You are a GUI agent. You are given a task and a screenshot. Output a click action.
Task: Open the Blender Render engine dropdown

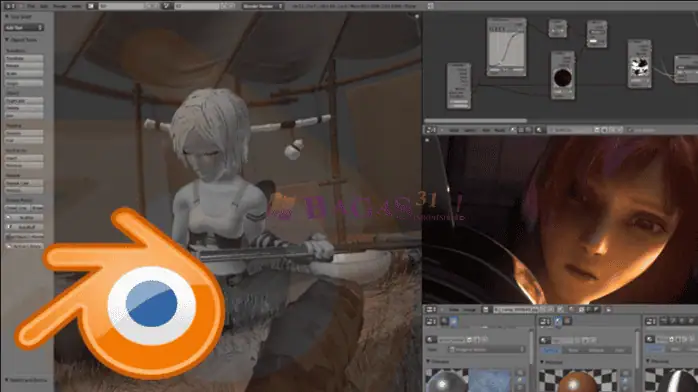263,6
